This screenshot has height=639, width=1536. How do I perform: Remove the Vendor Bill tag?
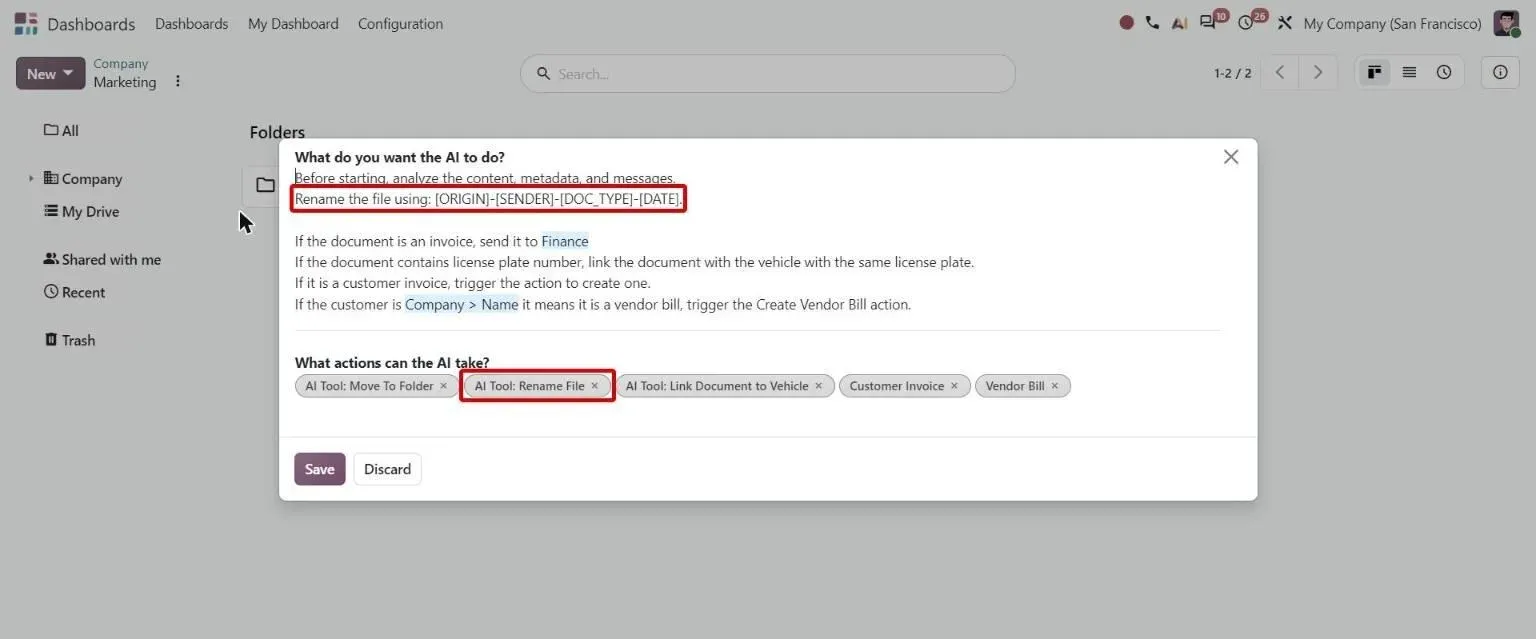(x=1055, y=386)
